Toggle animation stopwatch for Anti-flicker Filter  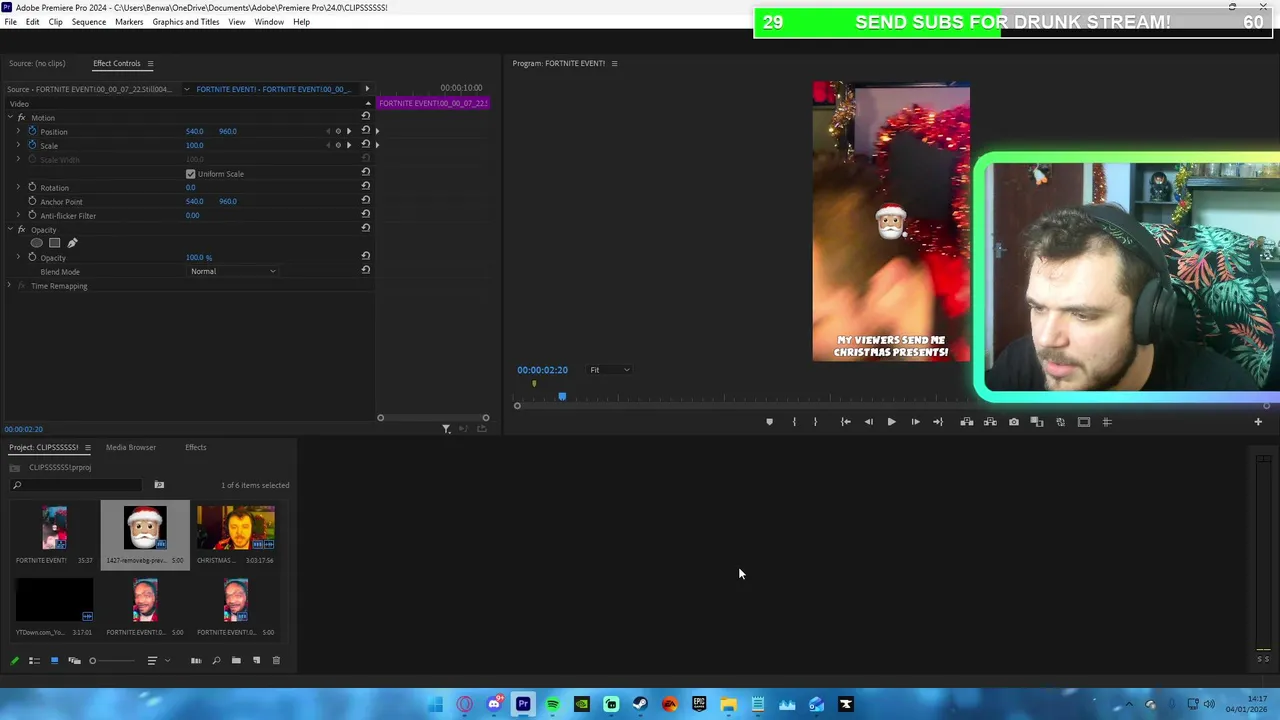(32, 215)
